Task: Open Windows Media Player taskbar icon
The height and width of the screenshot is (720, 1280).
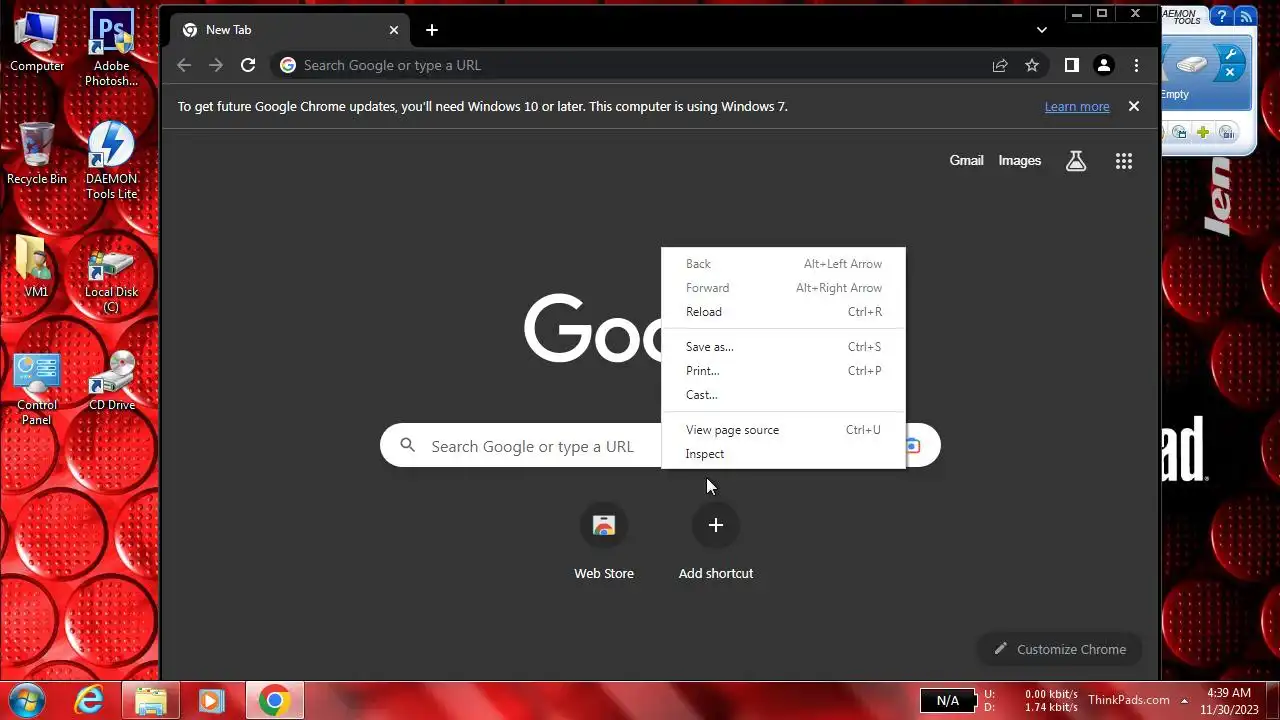Action: coord(212,701)
